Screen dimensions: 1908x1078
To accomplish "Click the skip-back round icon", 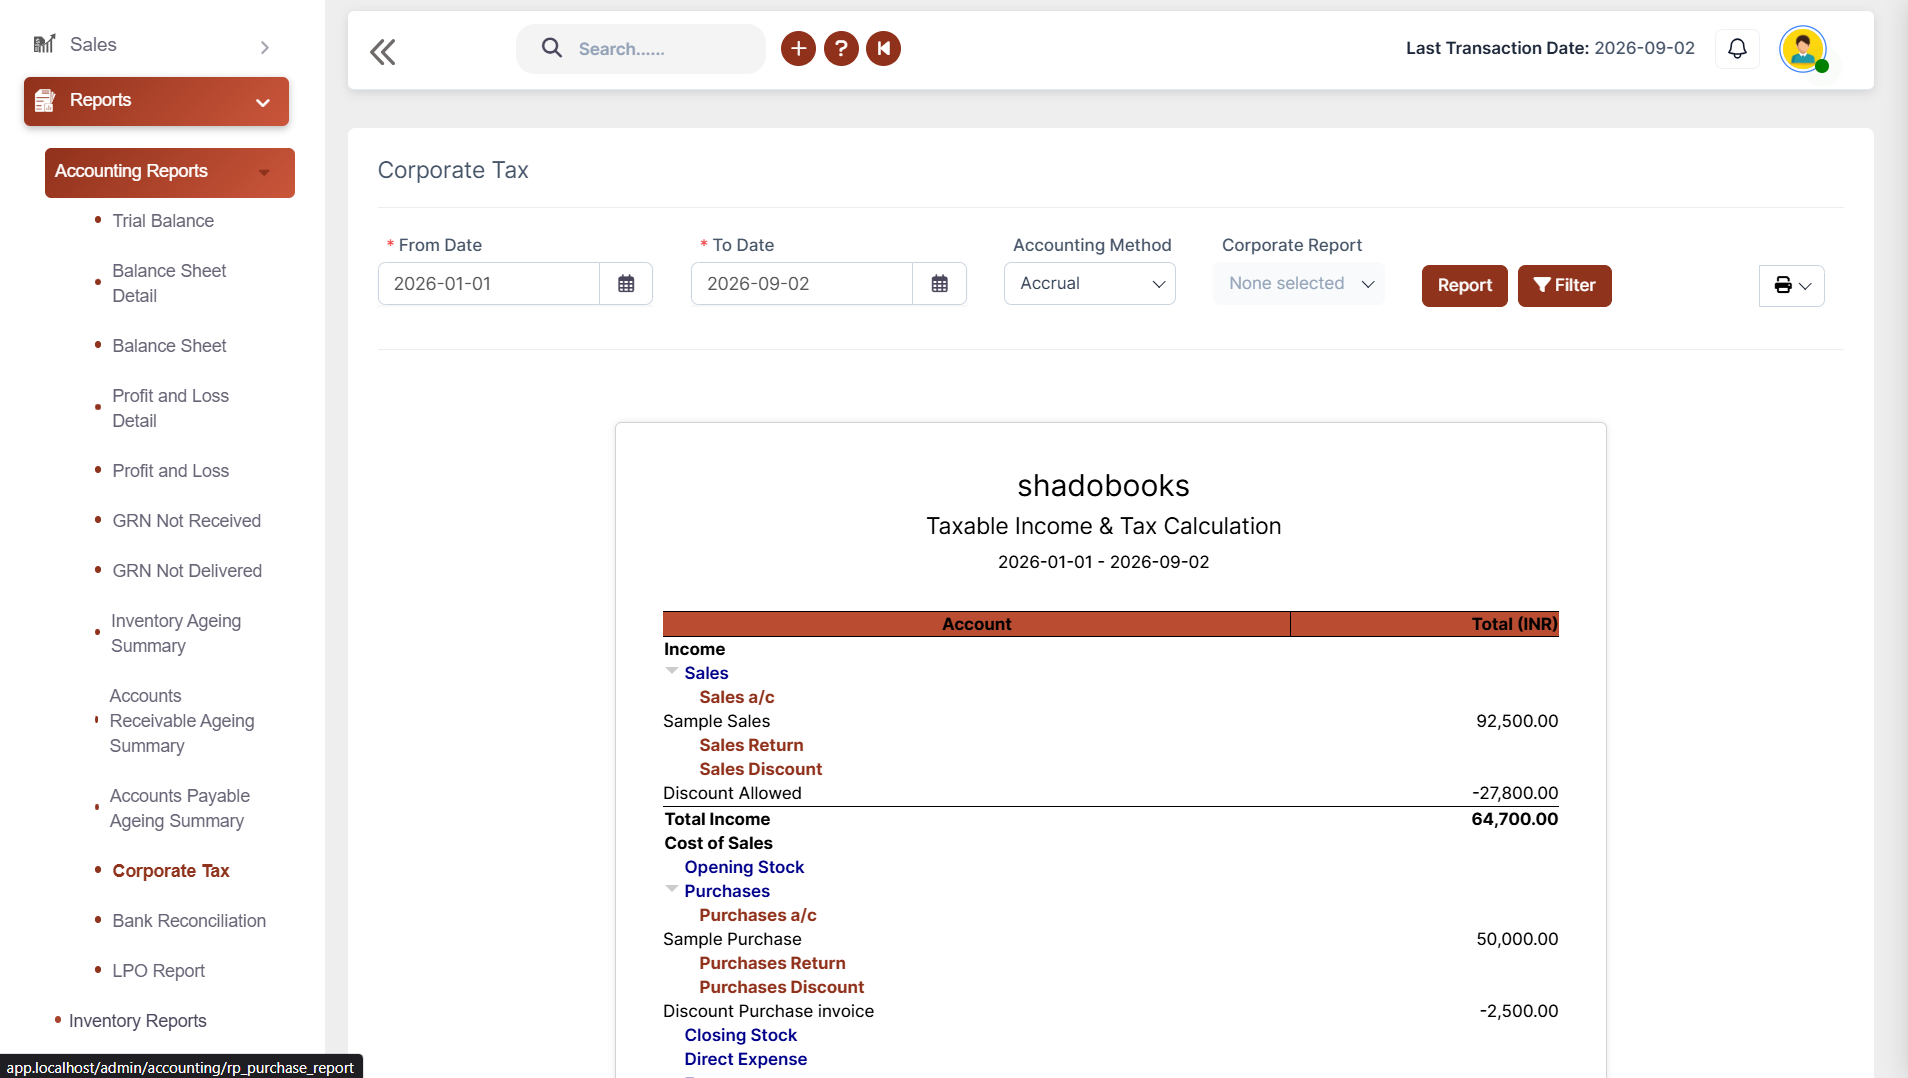I will point(884,48).
